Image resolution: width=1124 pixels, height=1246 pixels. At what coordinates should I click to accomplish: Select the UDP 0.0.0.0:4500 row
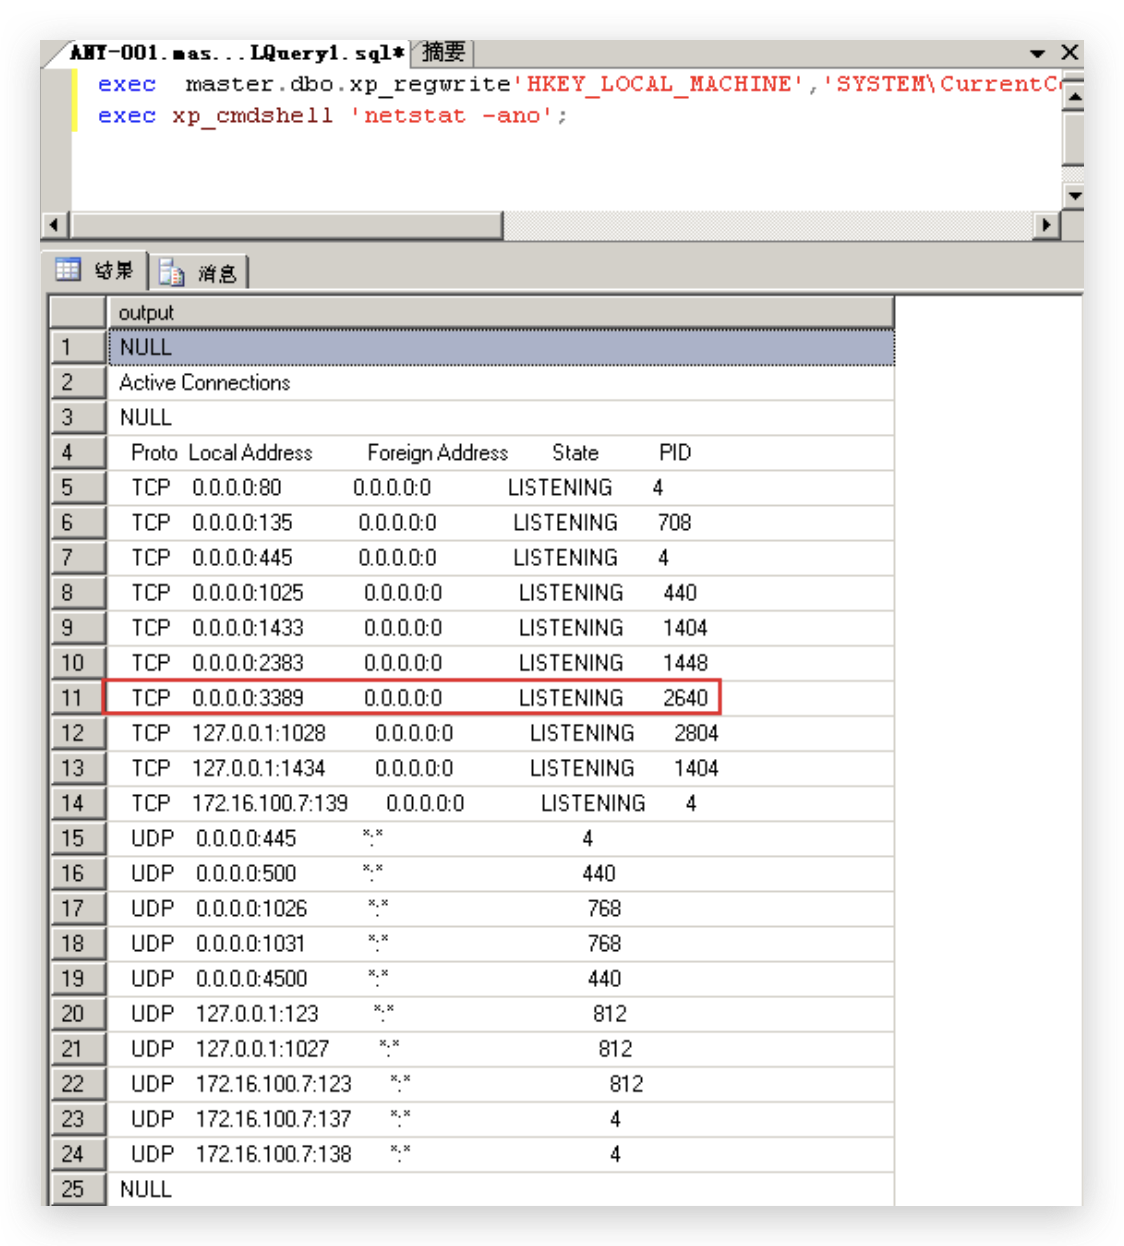[x=501, y=979]
